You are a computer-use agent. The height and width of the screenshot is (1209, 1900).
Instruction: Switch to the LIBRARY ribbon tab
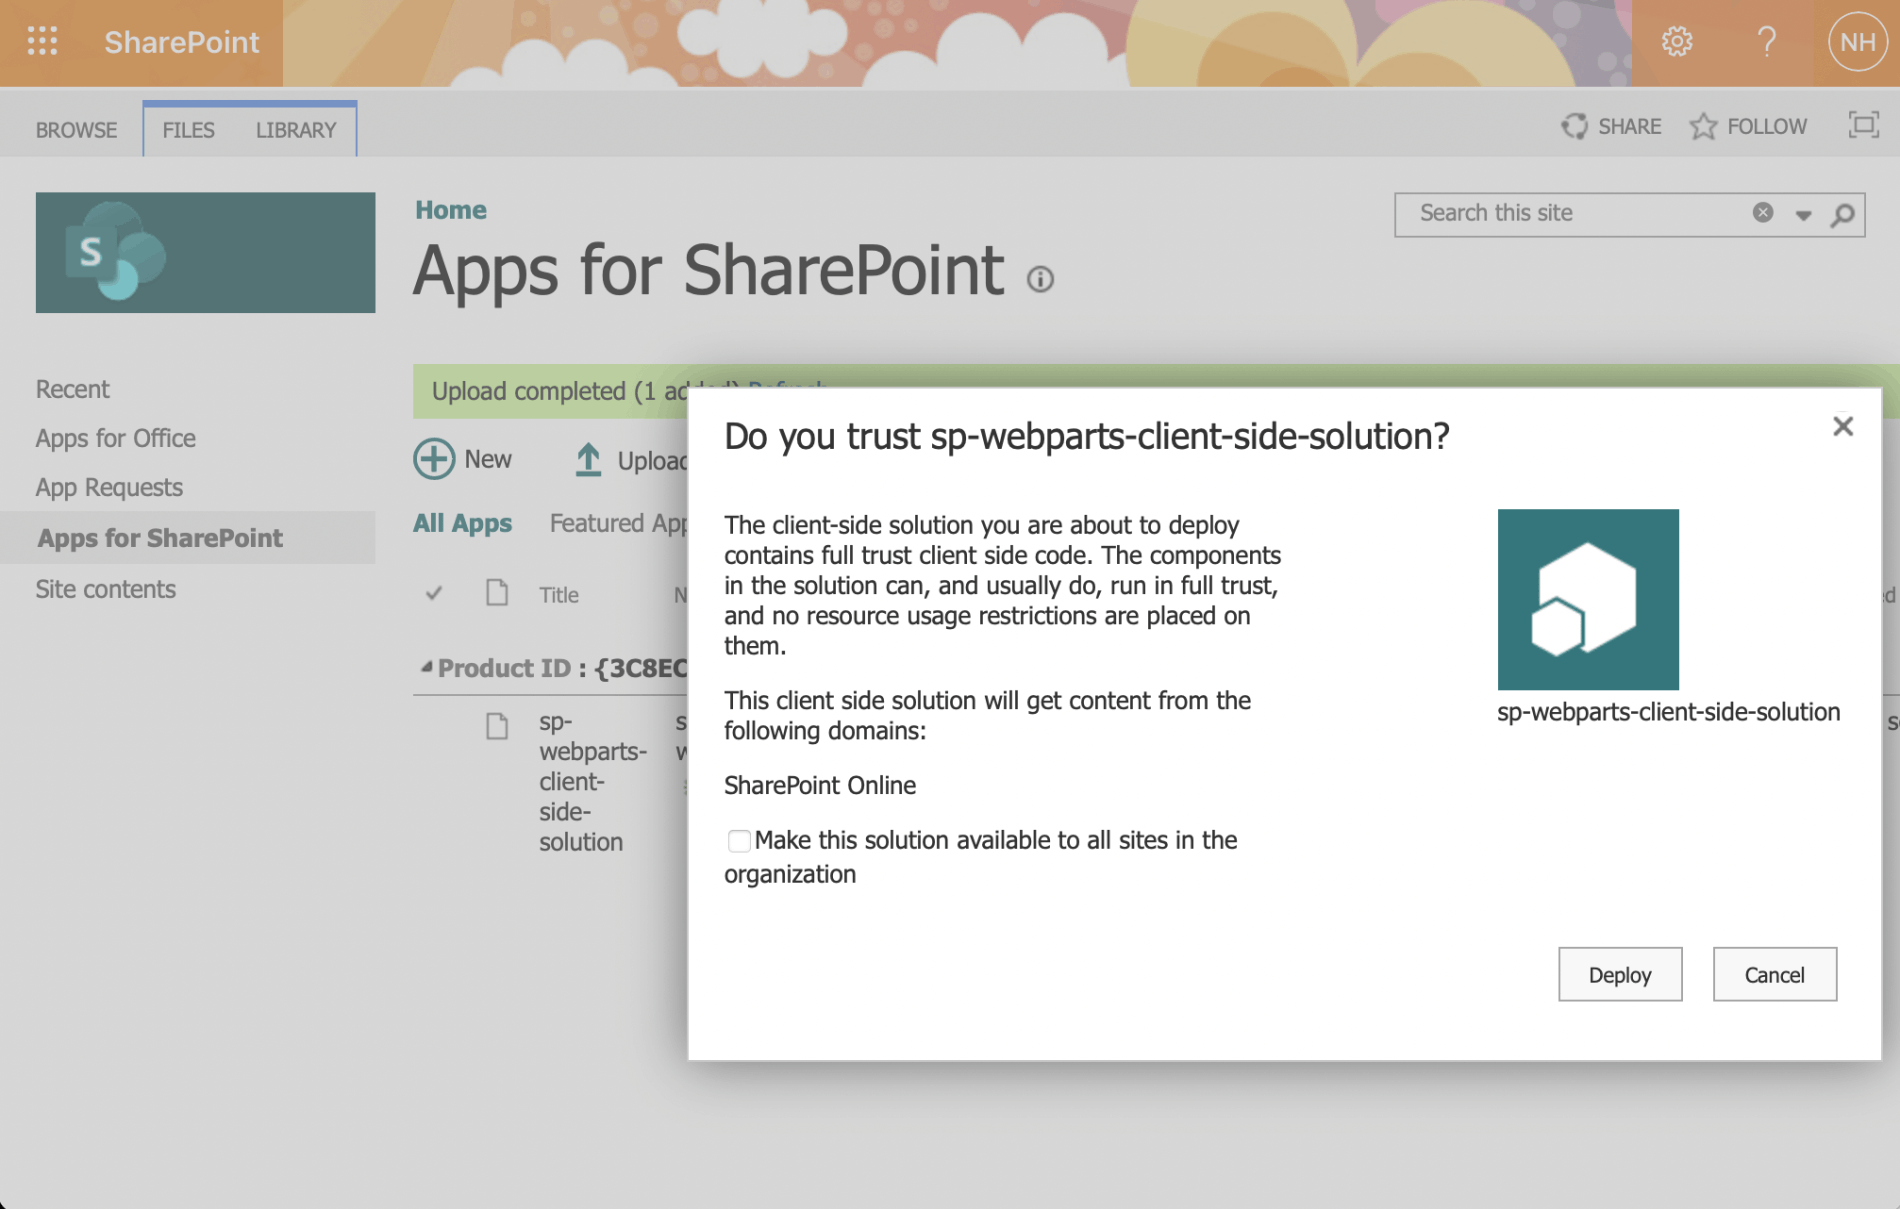[295, 130]
